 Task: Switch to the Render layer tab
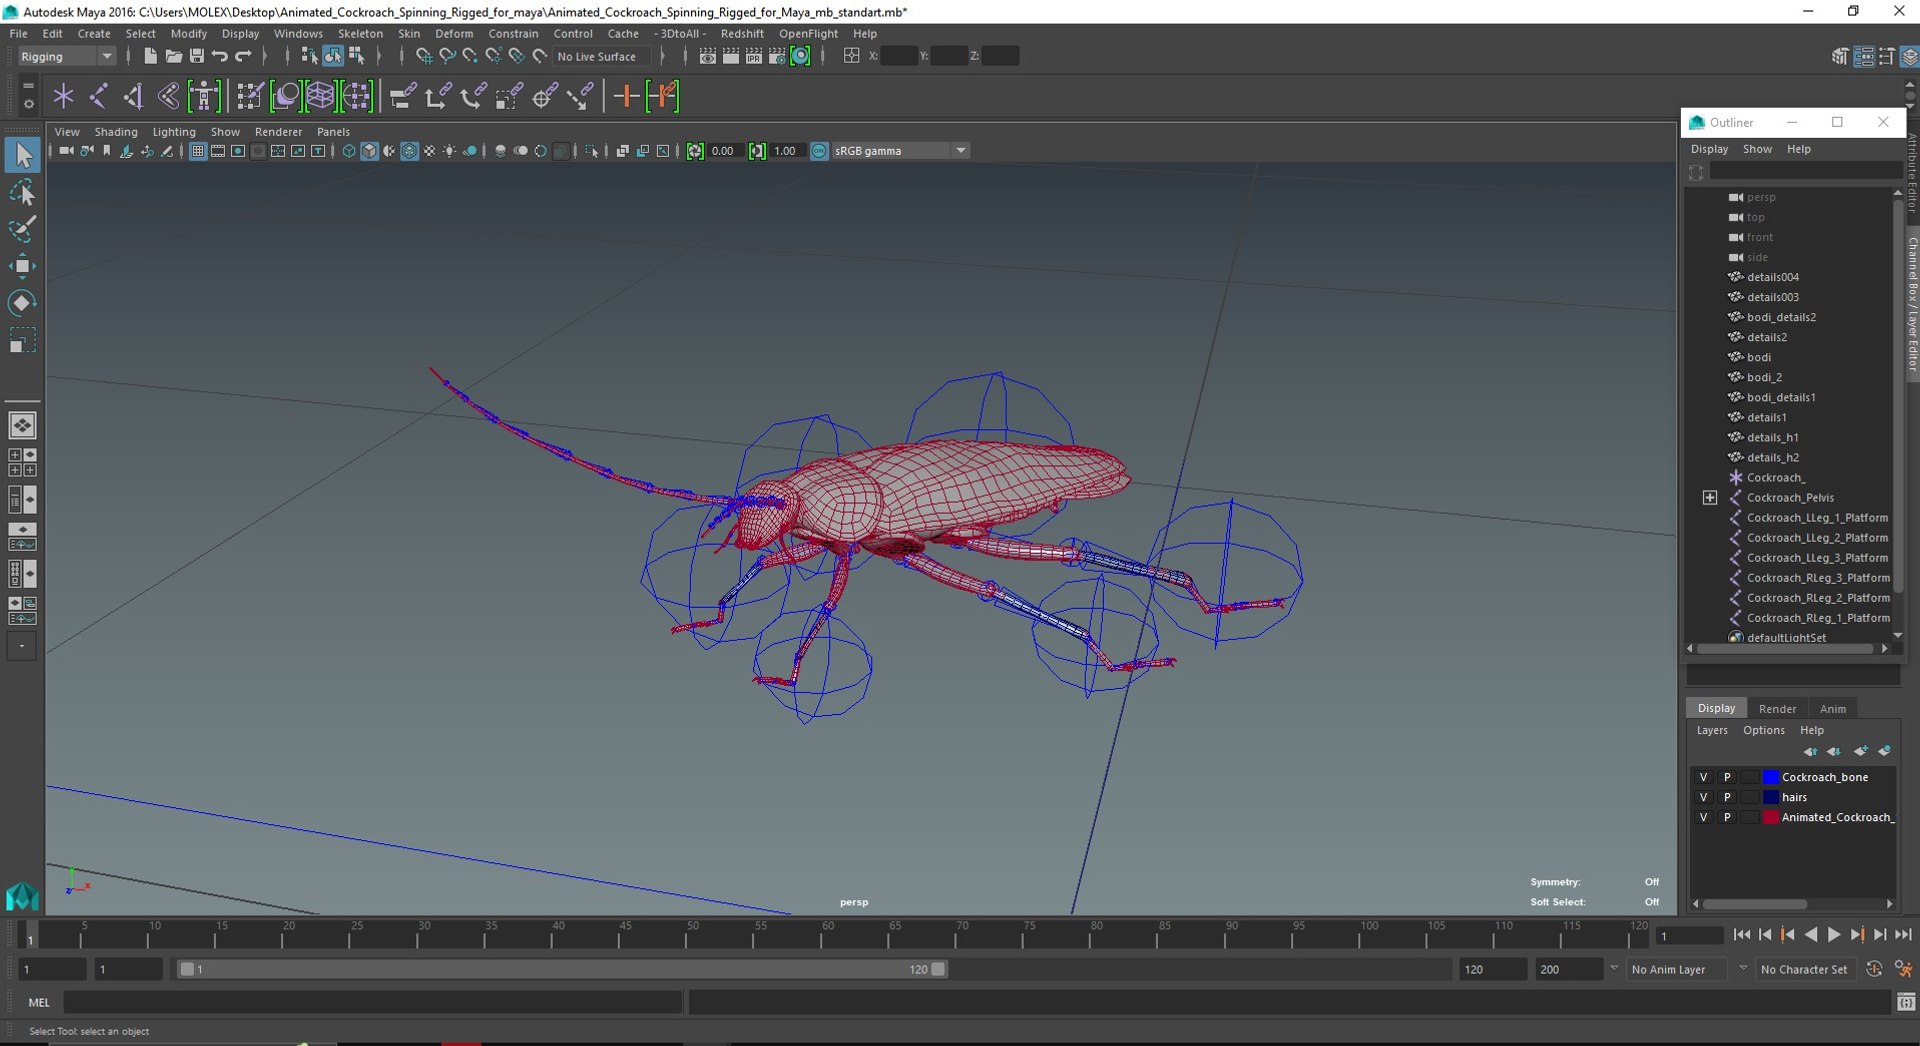tap(1777, 708)
